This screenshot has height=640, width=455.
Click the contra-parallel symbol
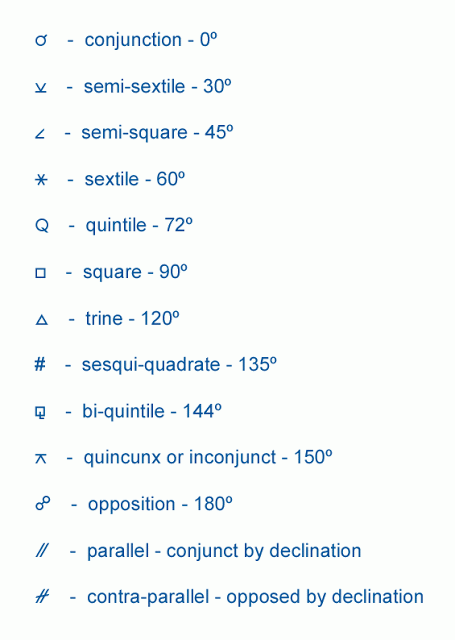(42, 597)
